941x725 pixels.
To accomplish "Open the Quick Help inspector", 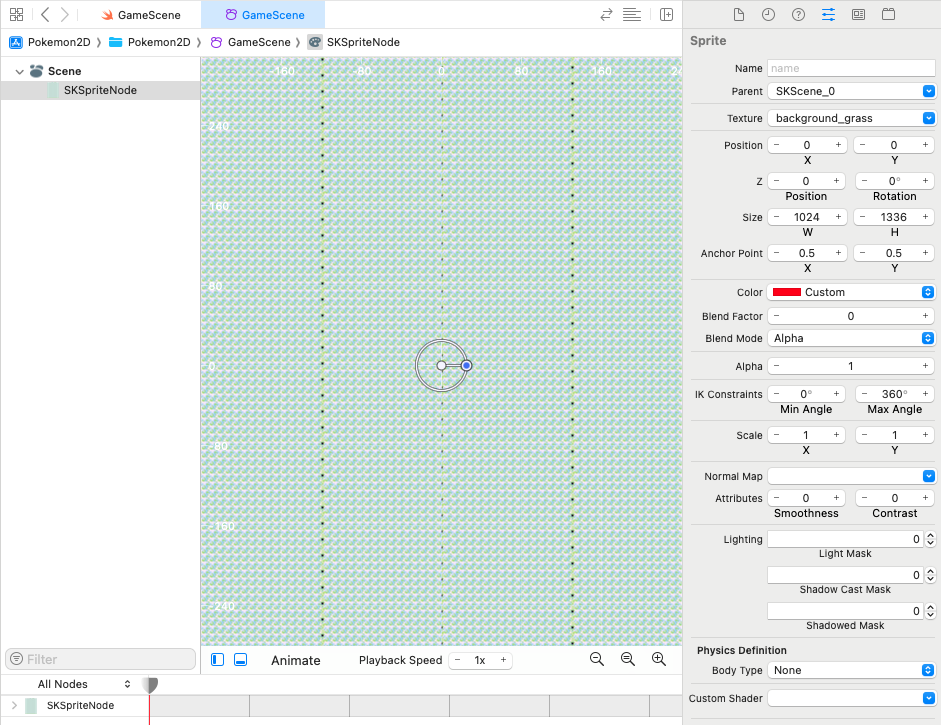I will pos(798,15).
